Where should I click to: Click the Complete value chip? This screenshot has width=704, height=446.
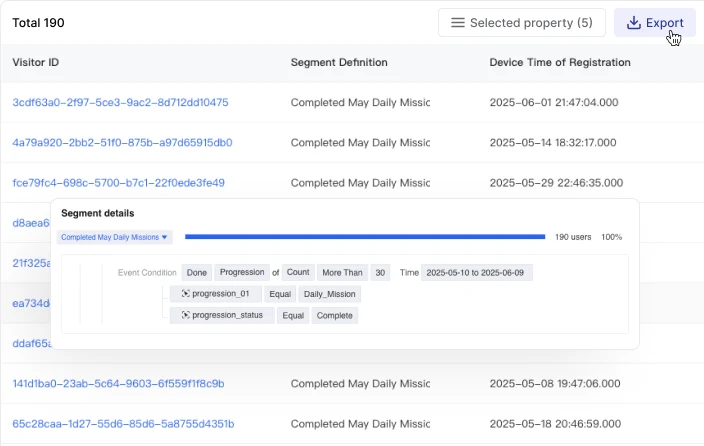pyautogui.click(x=334, y=316)
